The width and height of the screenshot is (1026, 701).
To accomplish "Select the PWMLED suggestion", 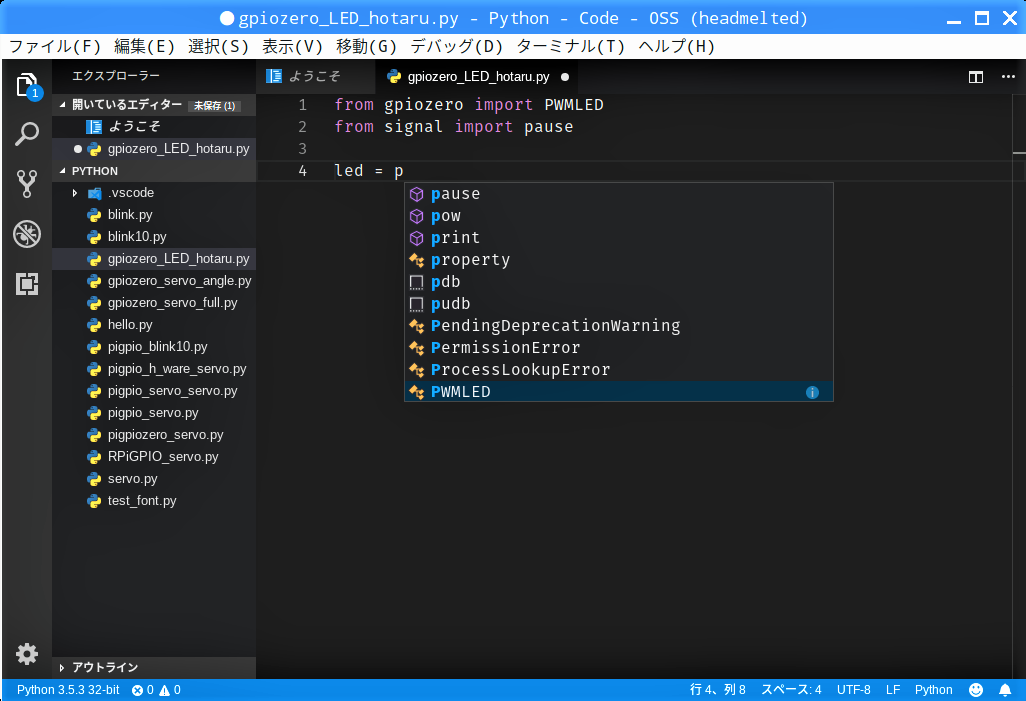I will pyautogui.click(x=618, y=392).
